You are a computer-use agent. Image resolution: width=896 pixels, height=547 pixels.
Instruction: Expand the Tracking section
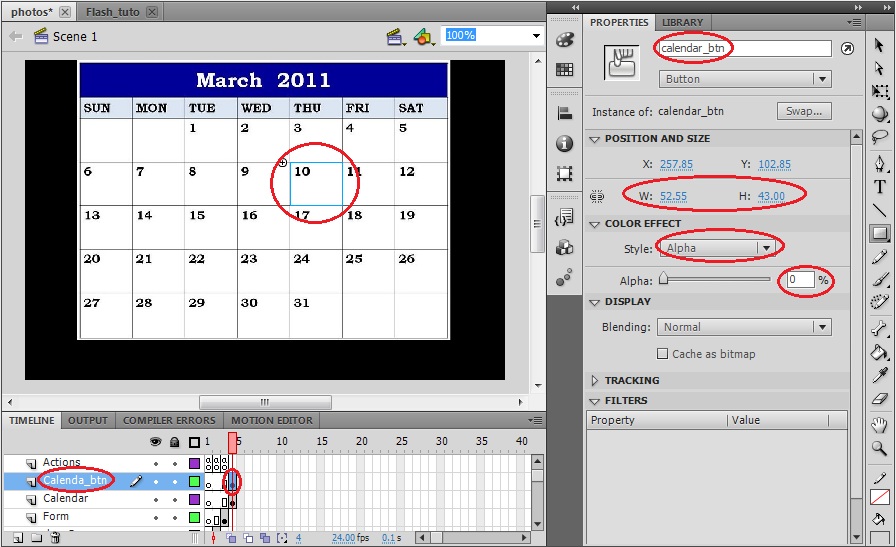[x=594, y=381]
